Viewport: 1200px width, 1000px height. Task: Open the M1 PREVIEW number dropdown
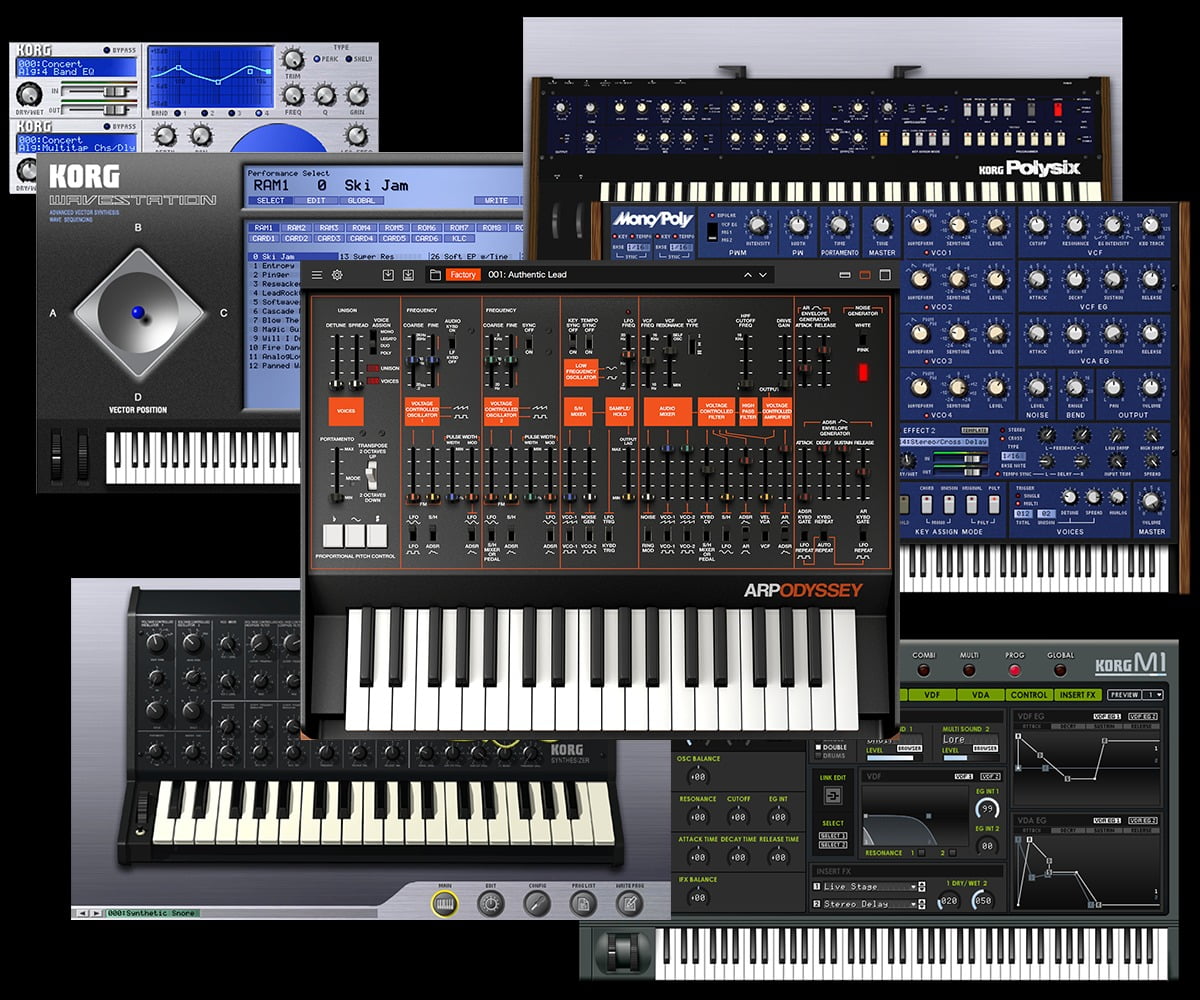(1154, 694)
